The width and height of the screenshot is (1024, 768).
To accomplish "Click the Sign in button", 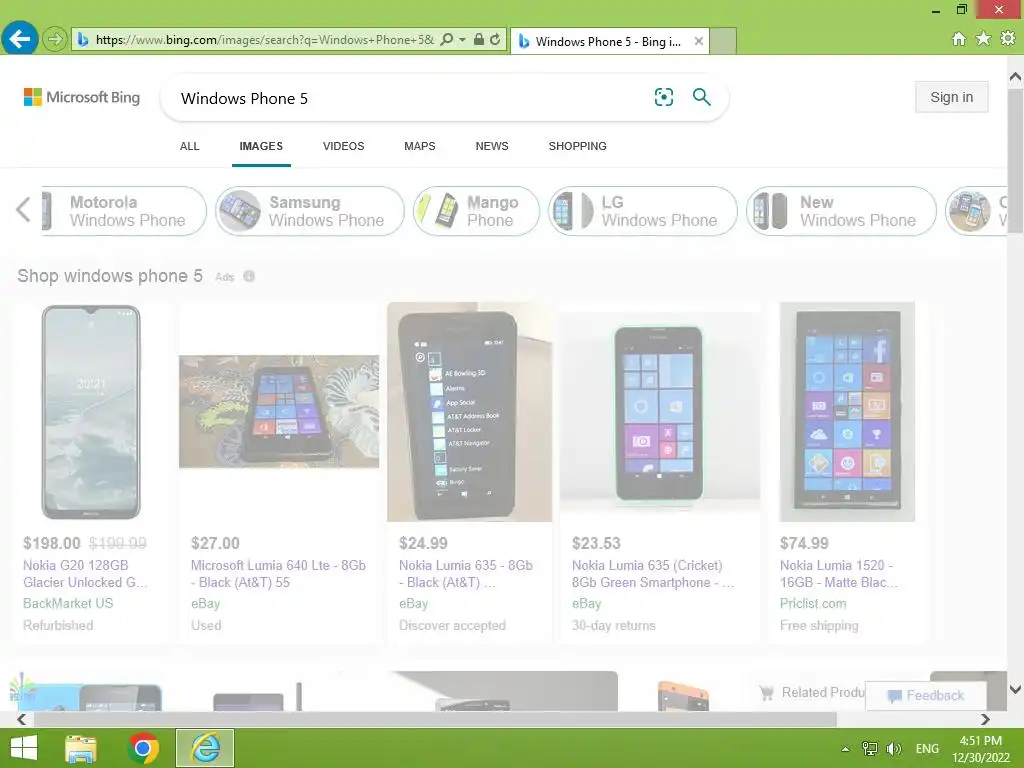I will tap(952, 97).
